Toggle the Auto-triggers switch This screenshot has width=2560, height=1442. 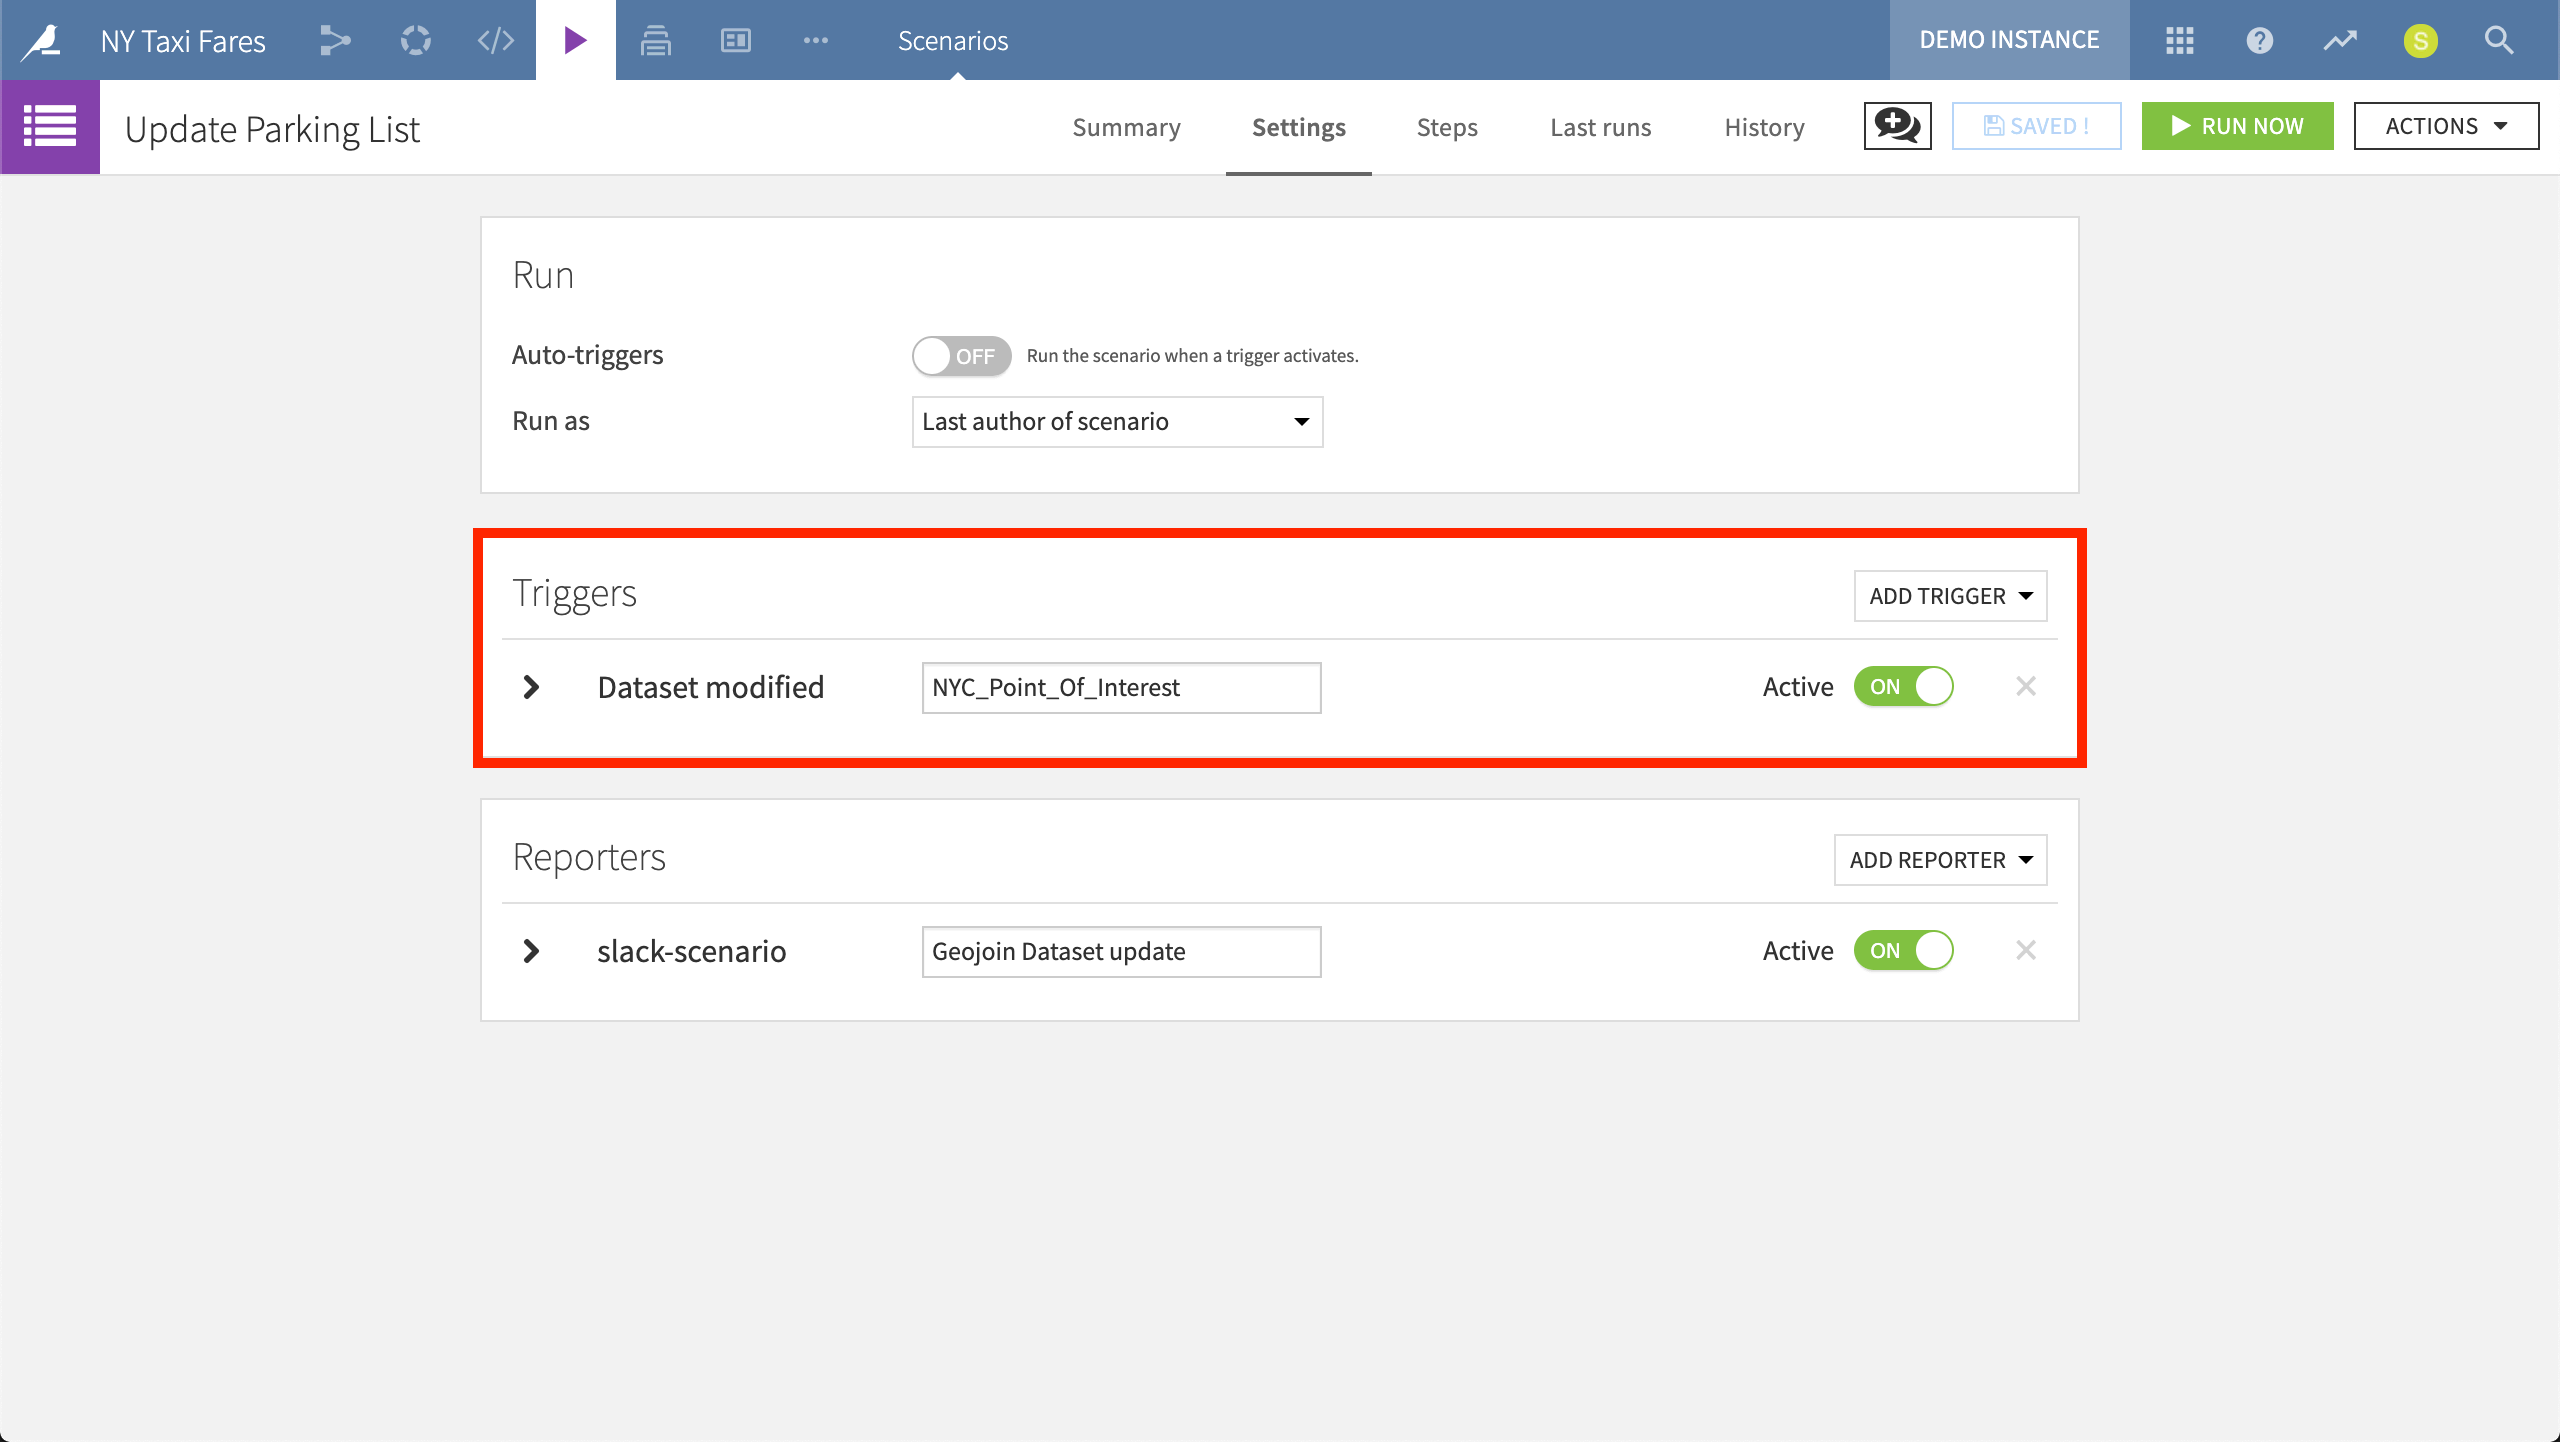click(x=961, y=356)
